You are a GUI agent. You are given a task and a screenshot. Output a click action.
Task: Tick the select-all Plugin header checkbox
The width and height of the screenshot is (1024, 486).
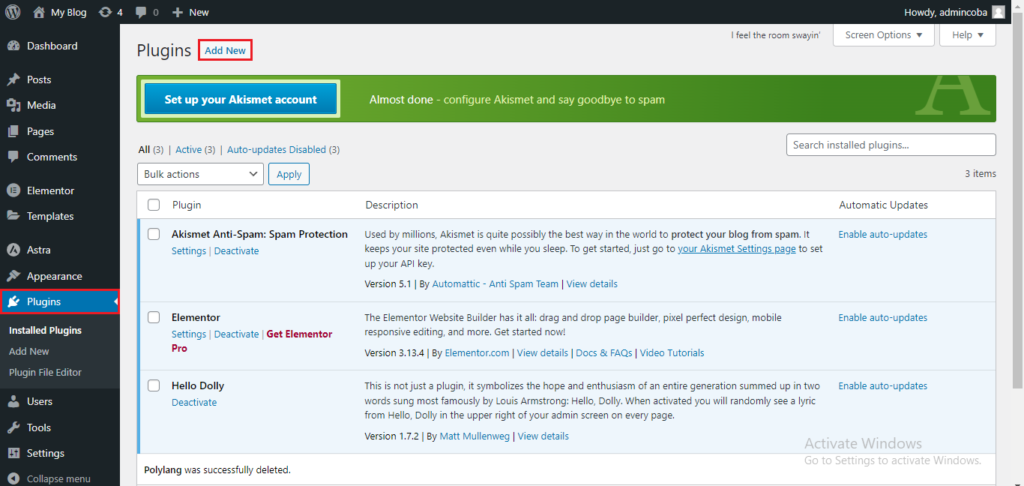tap(153, 205)
